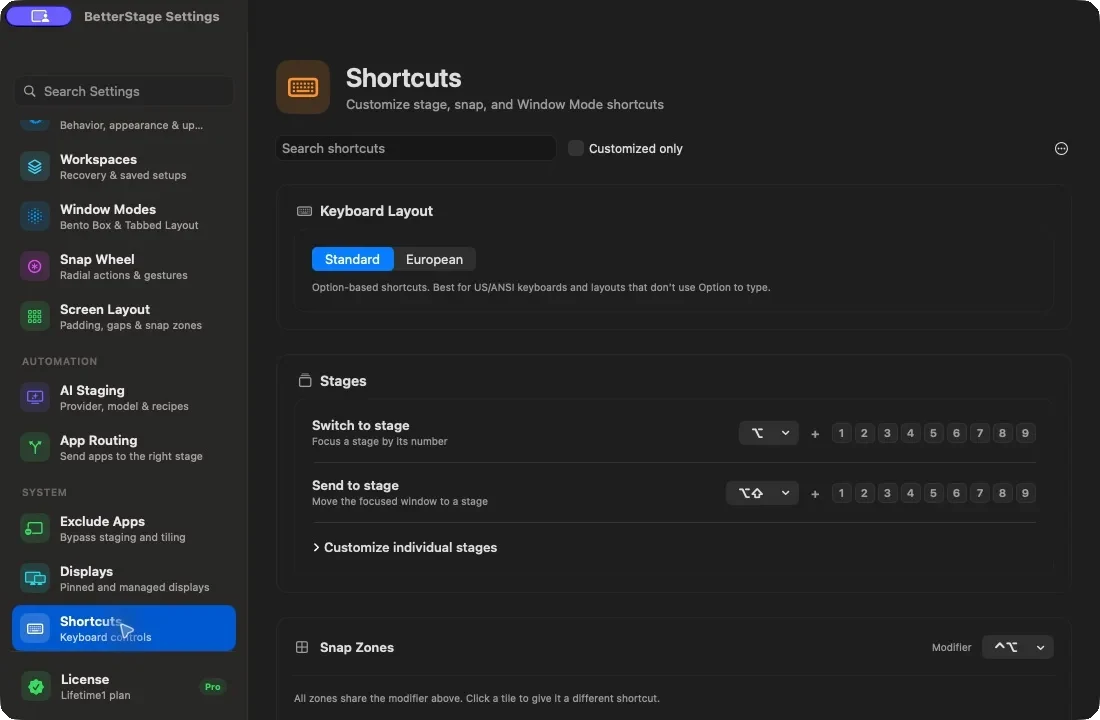
Task: Open the License Lifetime1 plan section
Action: click(x=123, y=686)
